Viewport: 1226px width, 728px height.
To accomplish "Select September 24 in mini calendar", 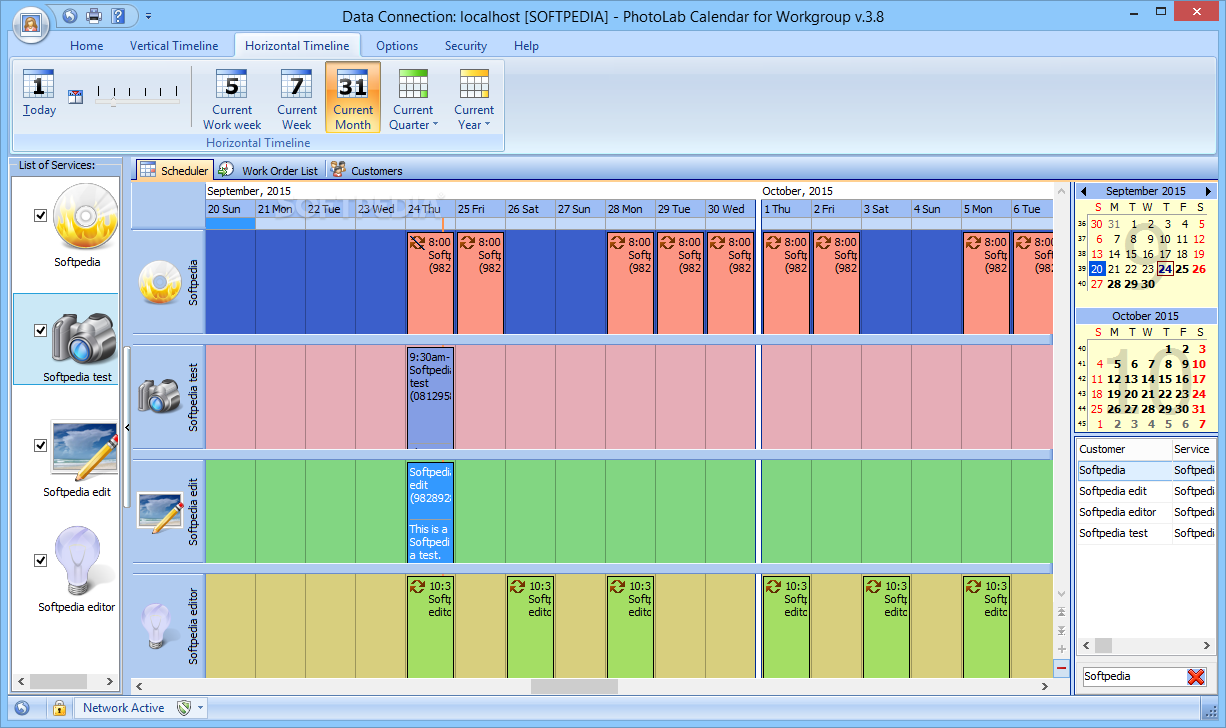I will pos(1164,268).
